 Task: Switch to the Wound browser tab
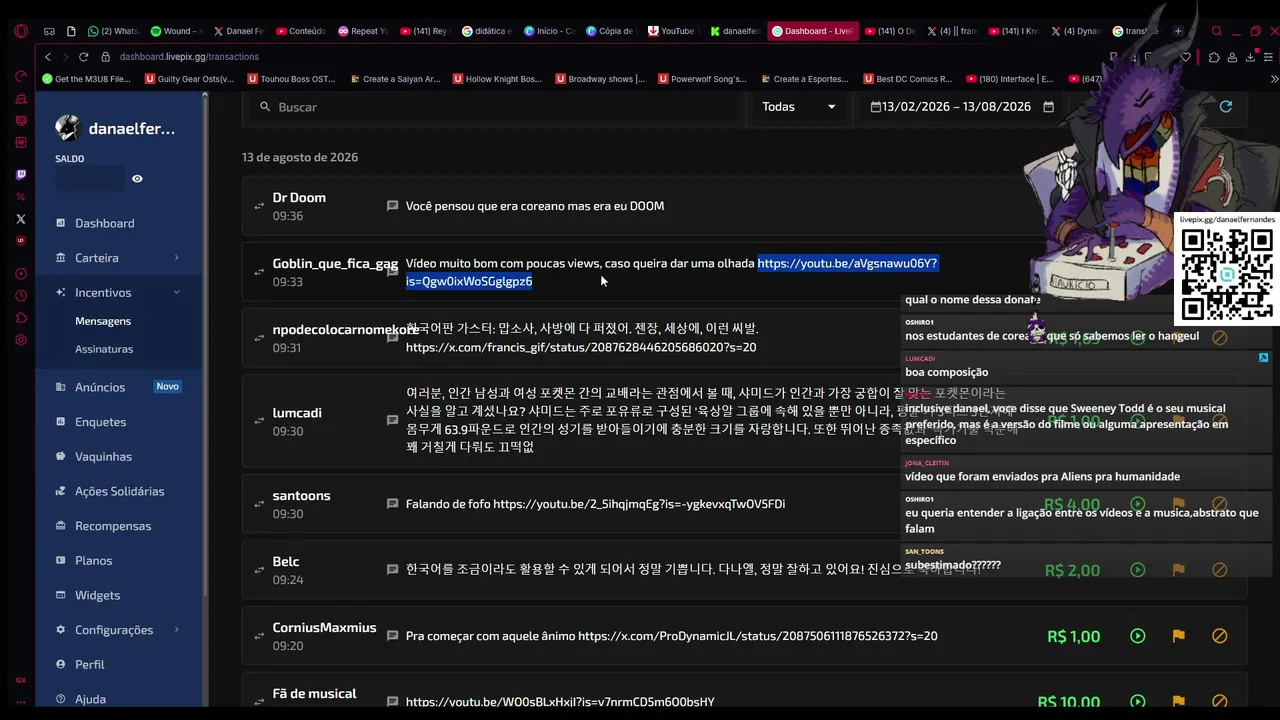tap(176, 31)
